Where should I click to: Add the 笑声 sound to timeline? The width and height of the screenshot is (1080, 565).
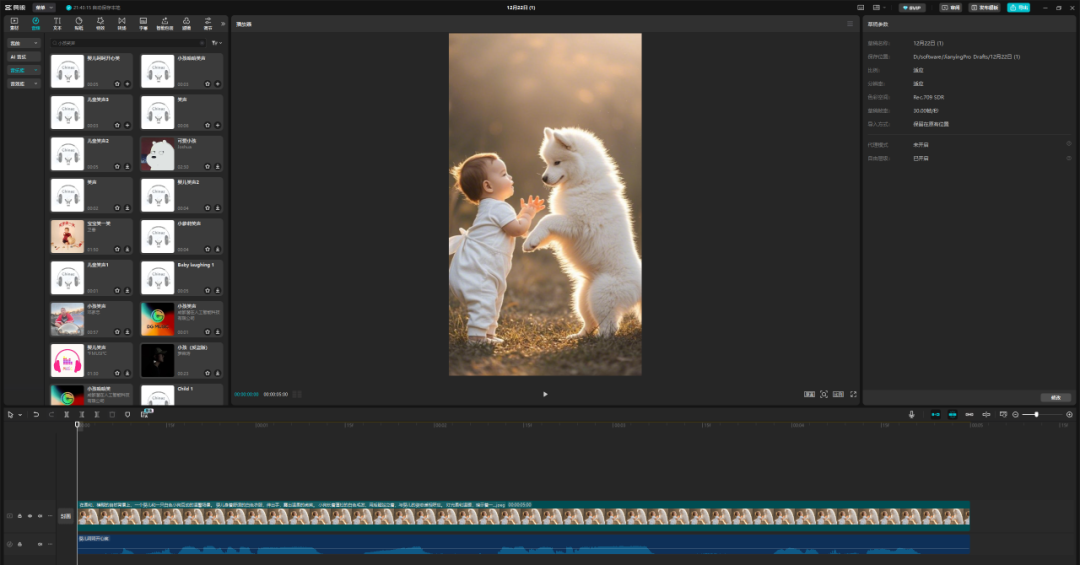click(217, 126)
